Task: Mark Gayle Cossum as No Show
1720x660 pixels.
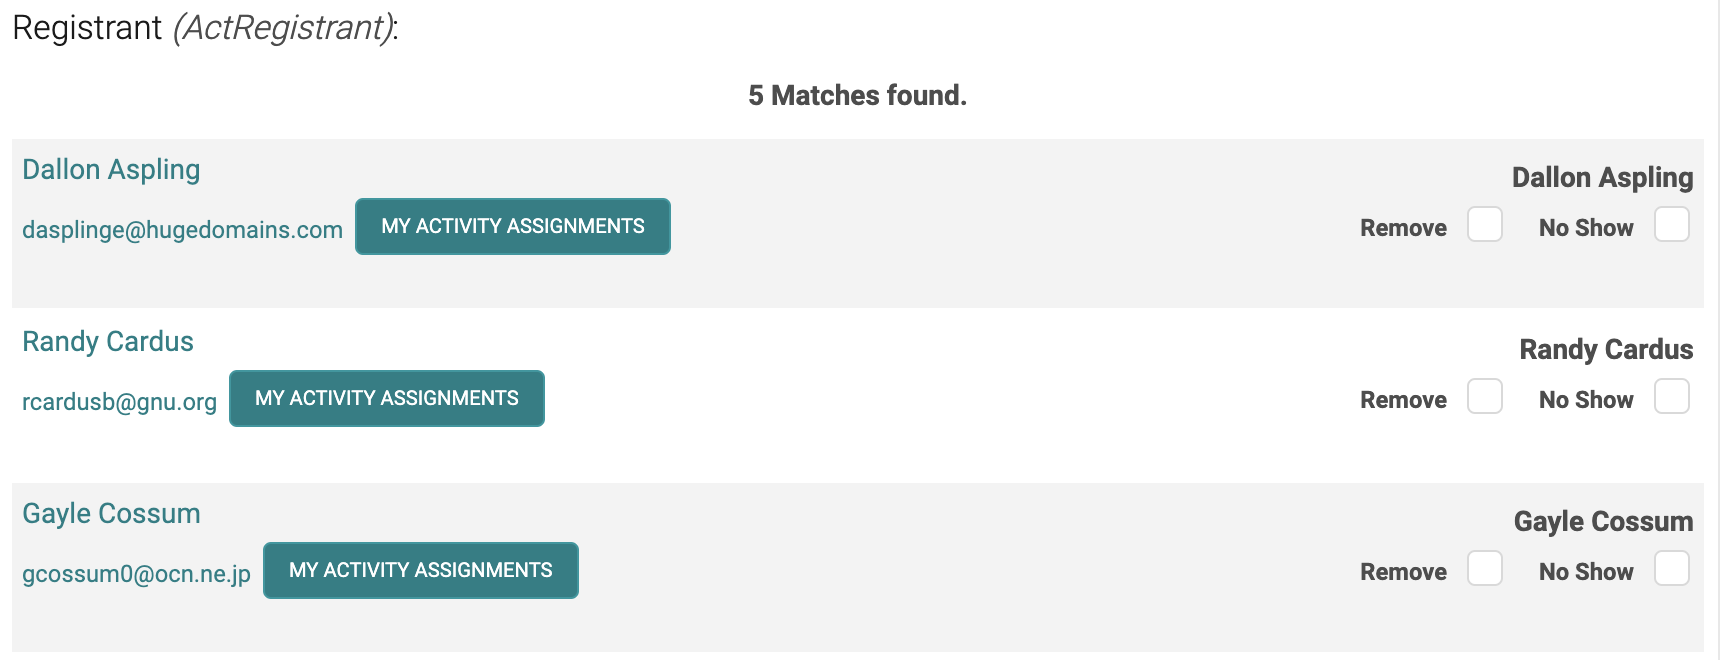Action: (1671, 569)
